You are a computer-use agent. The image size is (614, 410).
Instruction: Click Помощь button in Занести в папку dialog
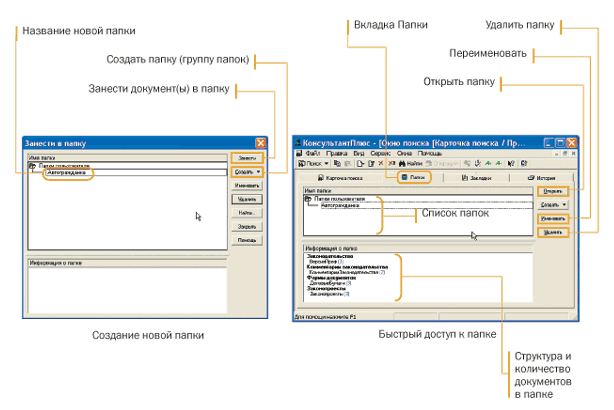pyautogui.click(x=247, y=240)
